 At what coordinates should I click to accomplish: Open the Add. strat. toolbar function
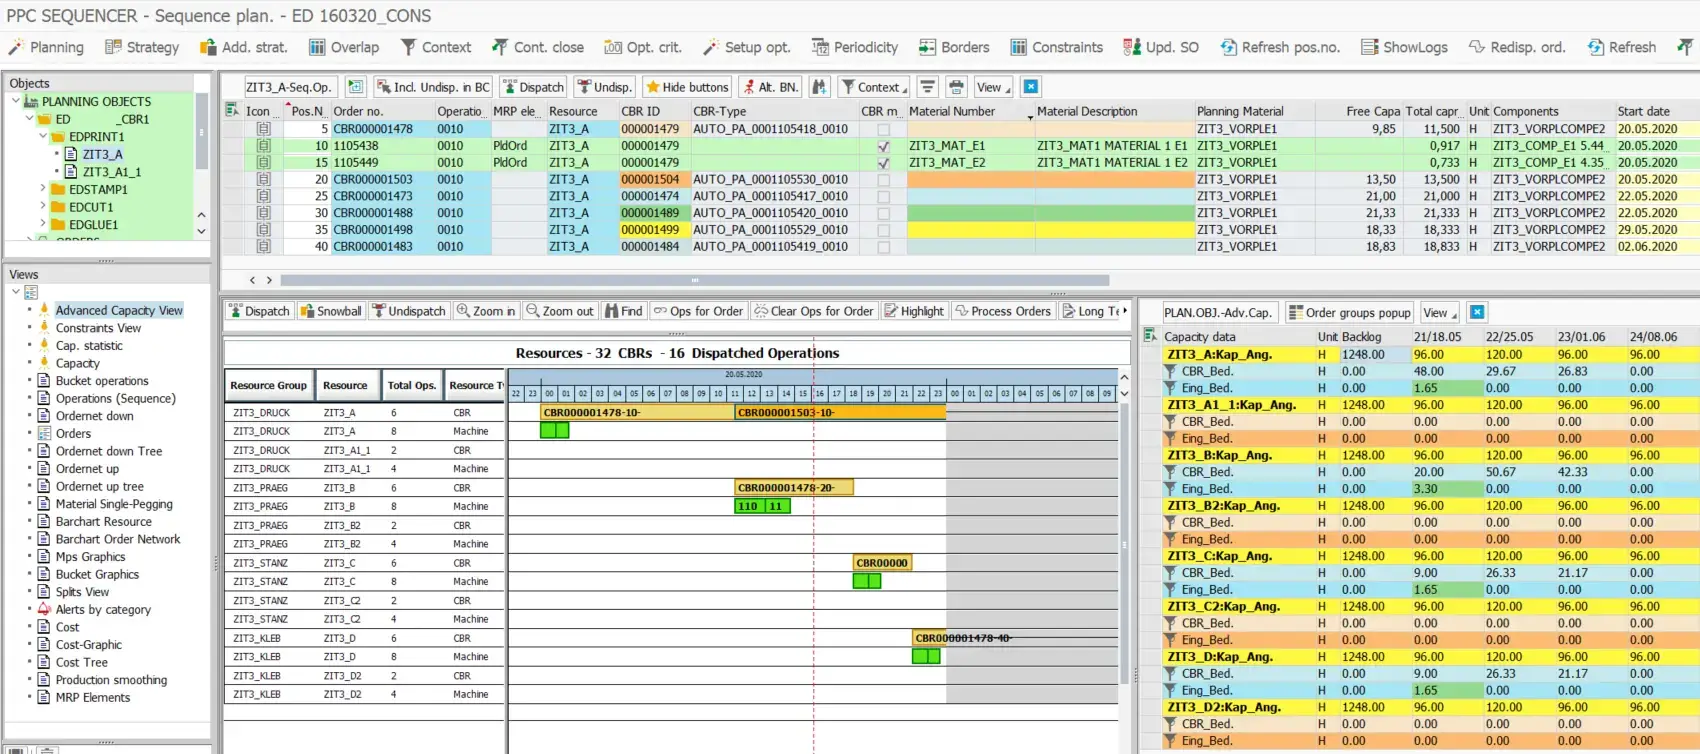[243, 47]
